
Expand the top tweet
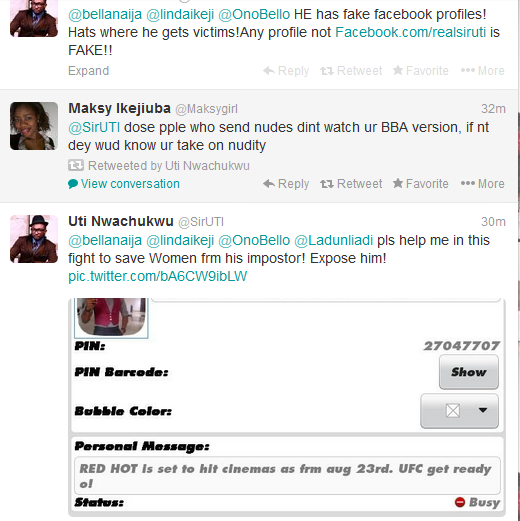point(88,71)
